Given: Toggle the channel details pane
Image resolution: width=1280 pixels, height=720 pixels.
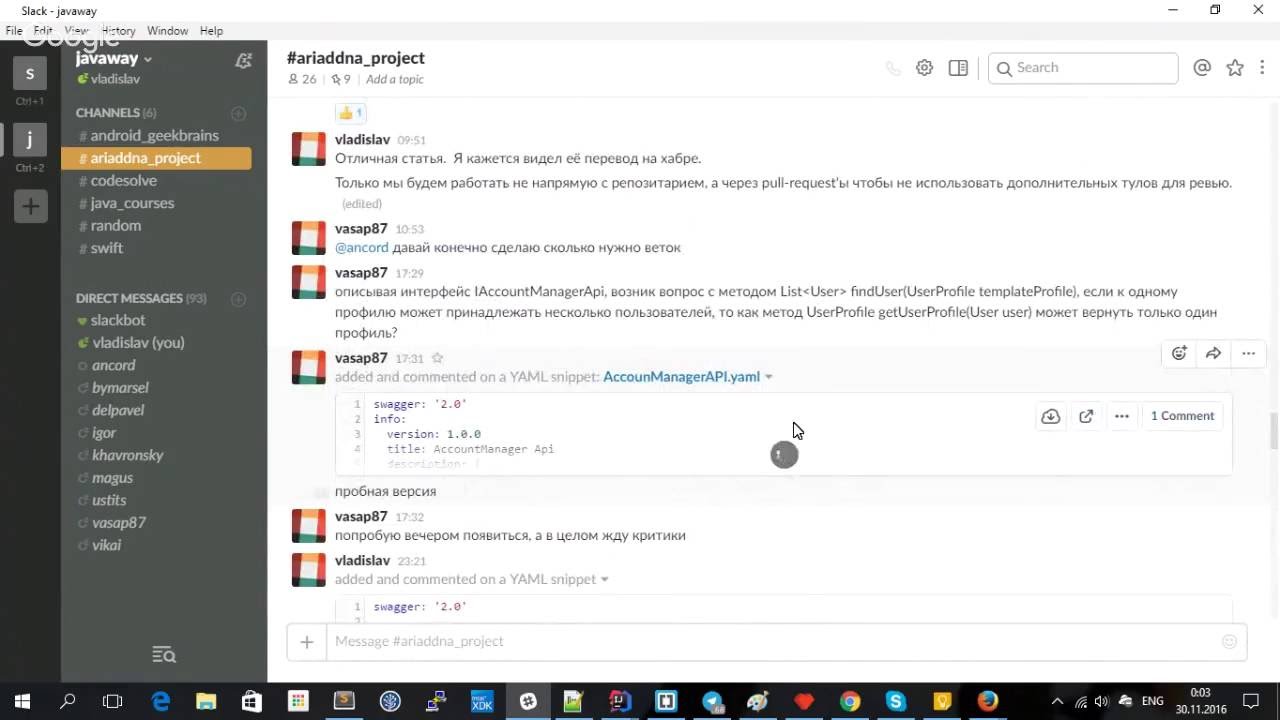Looking at the screenshot, I should coord(958,68).
